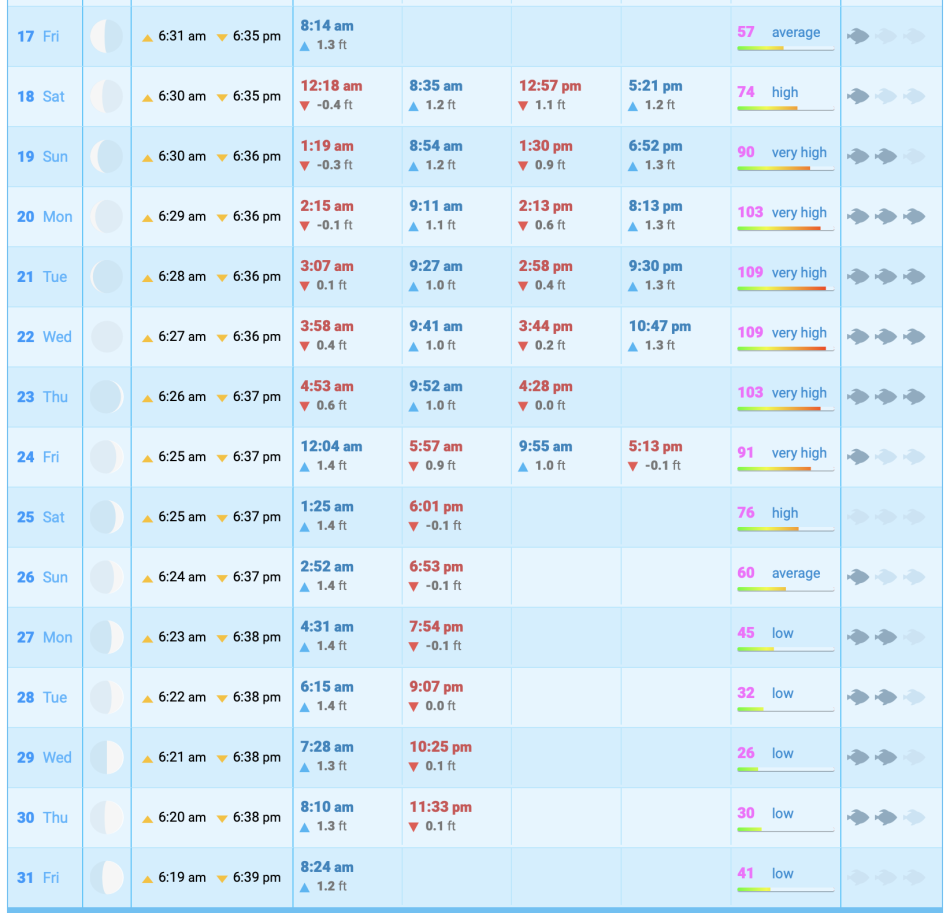Click the 3:58 am low tide entry
Screen dimensions: 950x913
327,326
